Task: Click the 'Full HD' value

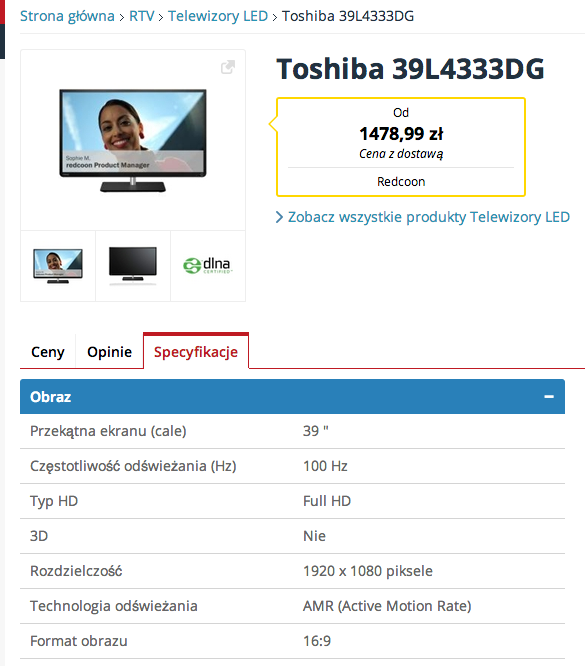Action: tap(327, 501)
